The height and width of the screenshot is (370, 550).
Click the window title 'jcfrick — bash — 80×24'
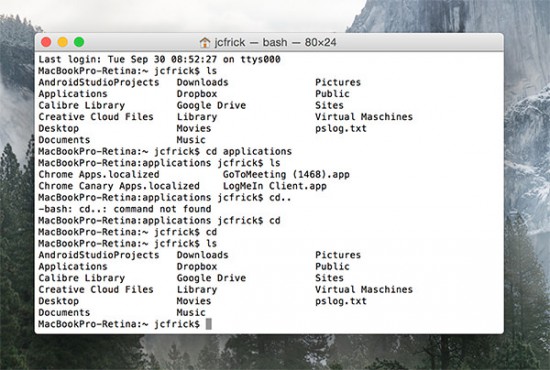(x=275, y=42)
